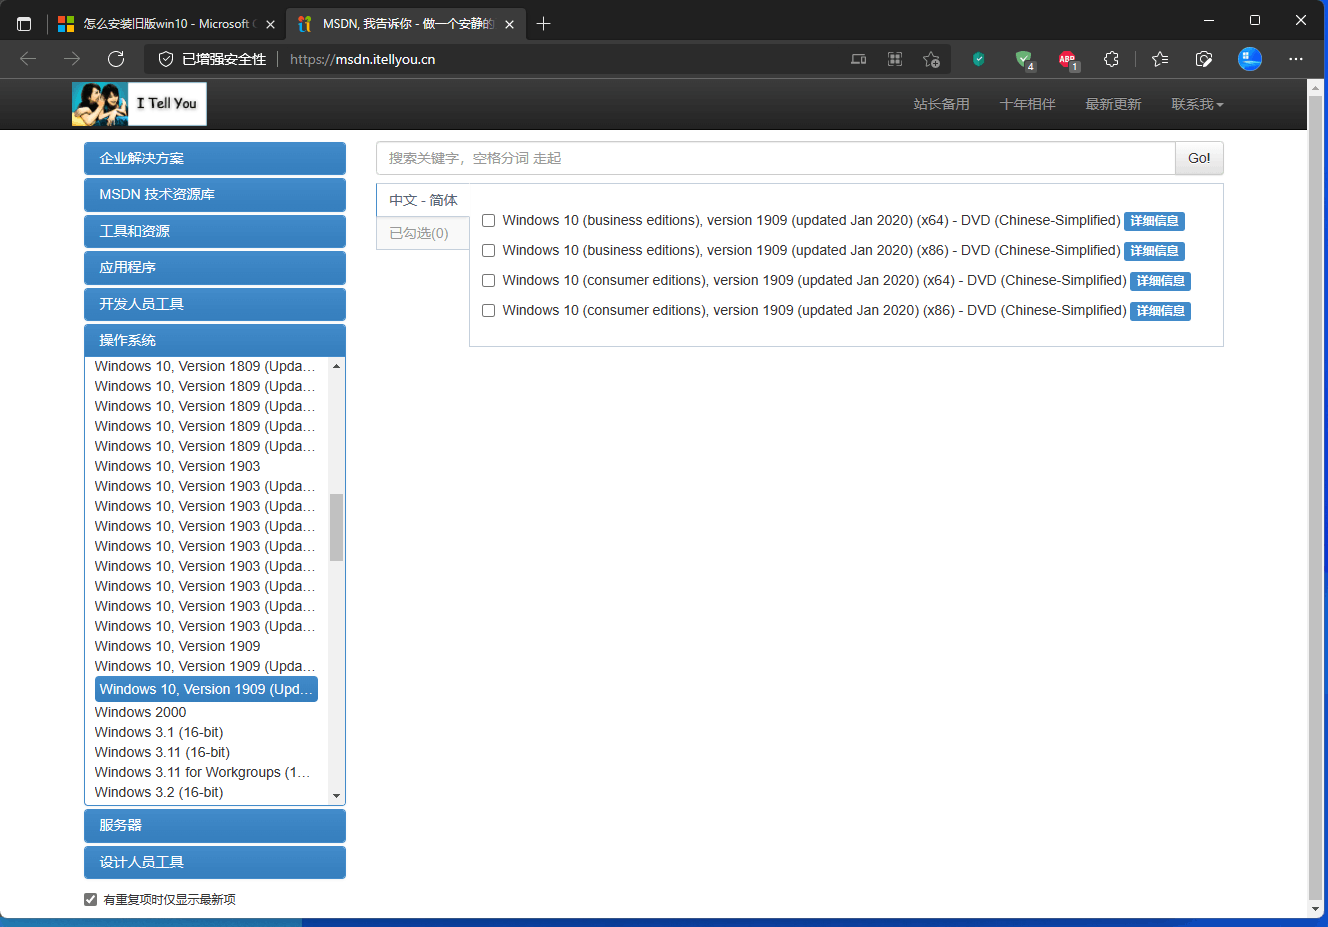1328x927 pixels.
Task: Click the 已增强安全性 shield icon
Action: point(166,59)
